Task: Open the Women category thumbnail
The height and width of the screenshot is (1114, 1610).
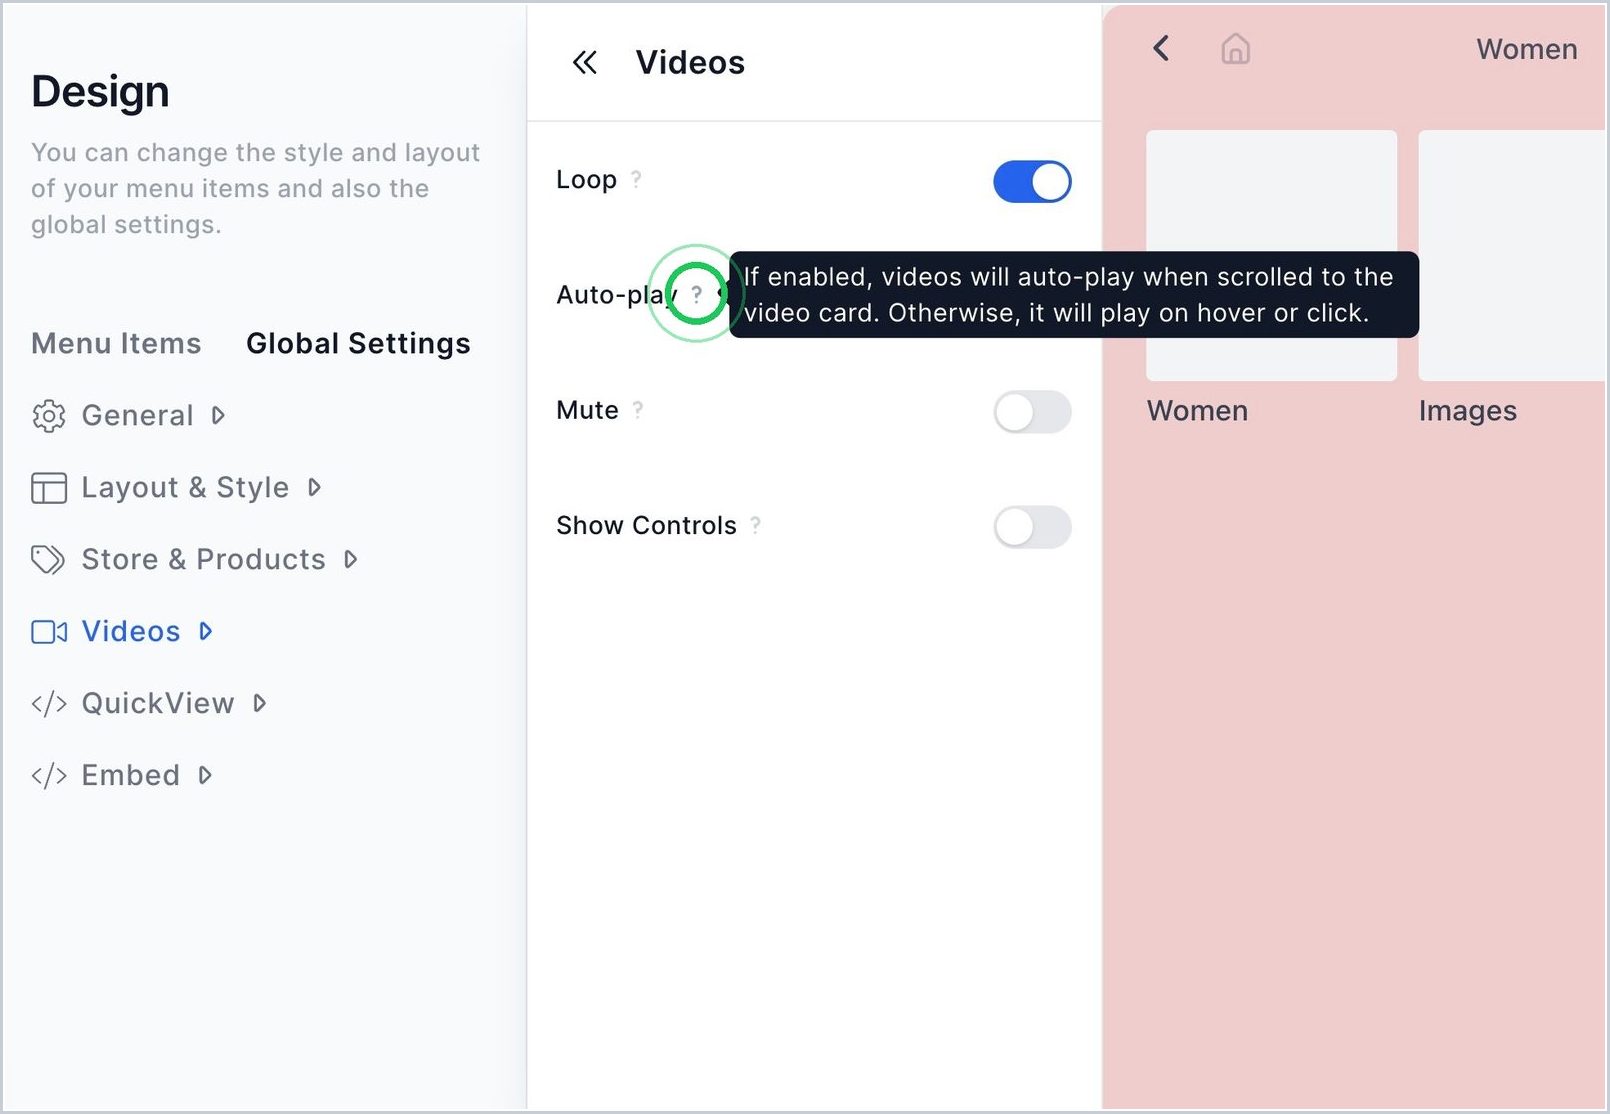Action: coord(1271,255)
